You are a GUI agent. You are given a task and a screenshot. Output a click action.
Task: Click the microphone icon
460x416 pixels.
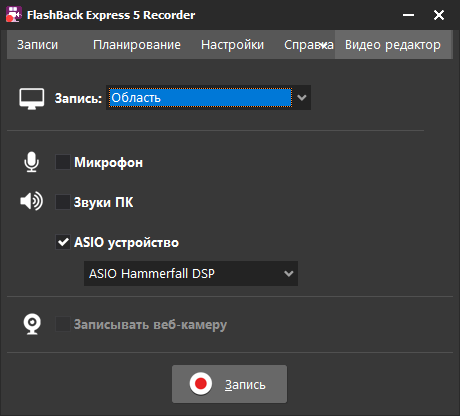[32, 162]
